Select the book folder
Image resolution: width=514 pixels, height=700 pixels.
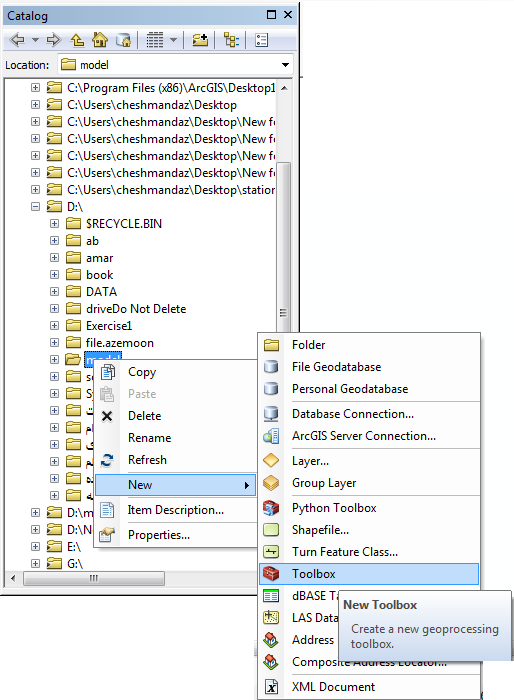click(100, 275)
